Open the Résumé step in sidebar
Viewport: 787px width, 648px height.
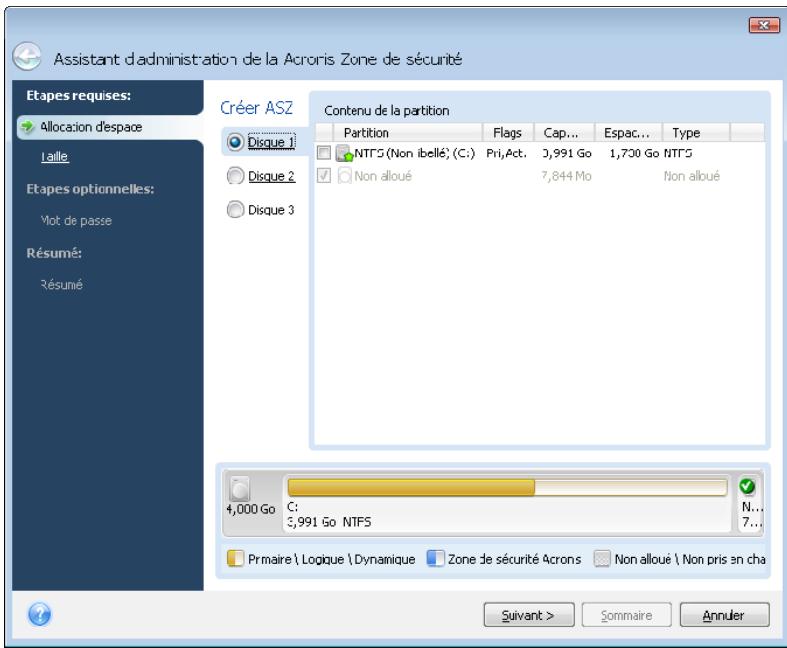tap(61, 285)
